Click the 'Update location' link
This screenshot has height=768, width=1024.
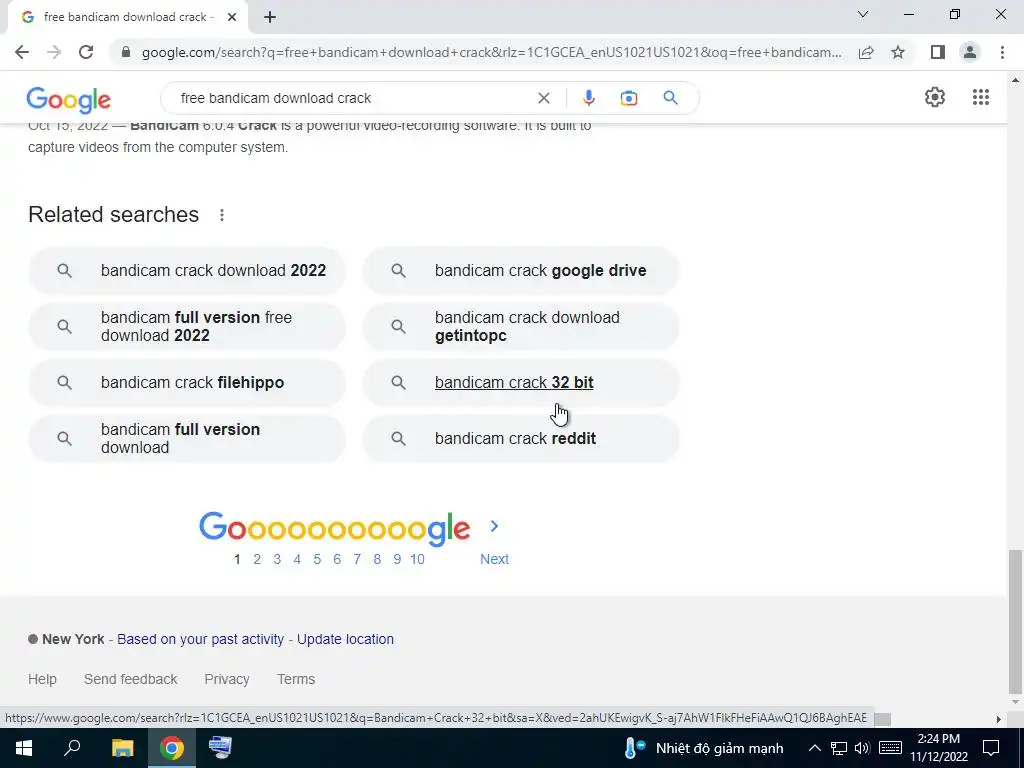point(345,639)
